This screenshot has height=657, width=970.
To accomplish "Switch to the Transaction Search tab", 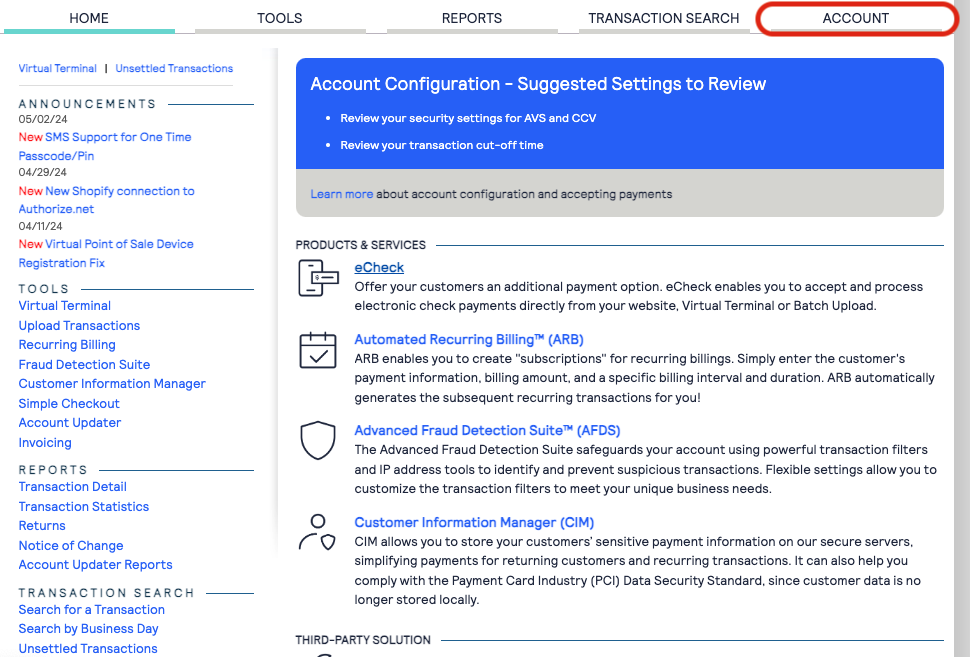I will 664,18.
